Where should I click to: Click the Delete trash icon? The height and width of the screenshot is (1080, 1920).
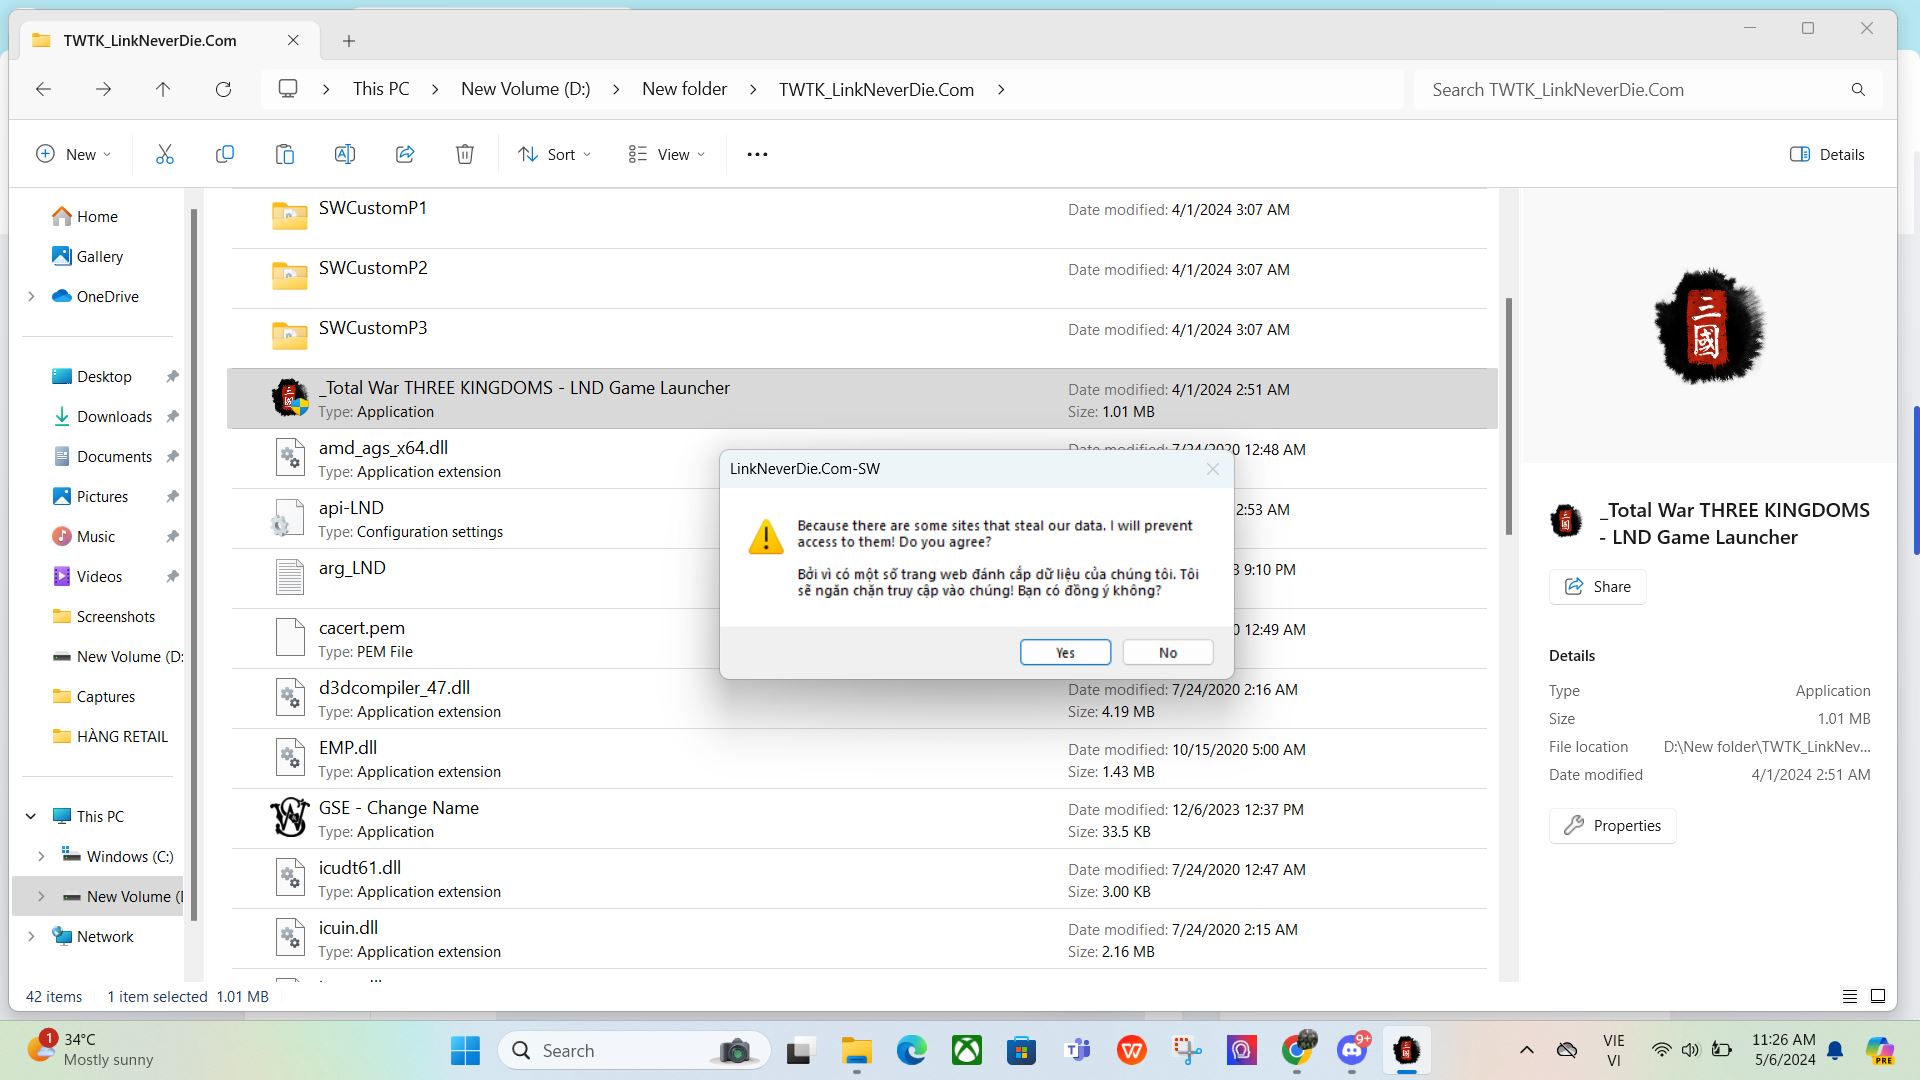coord(465,154)
